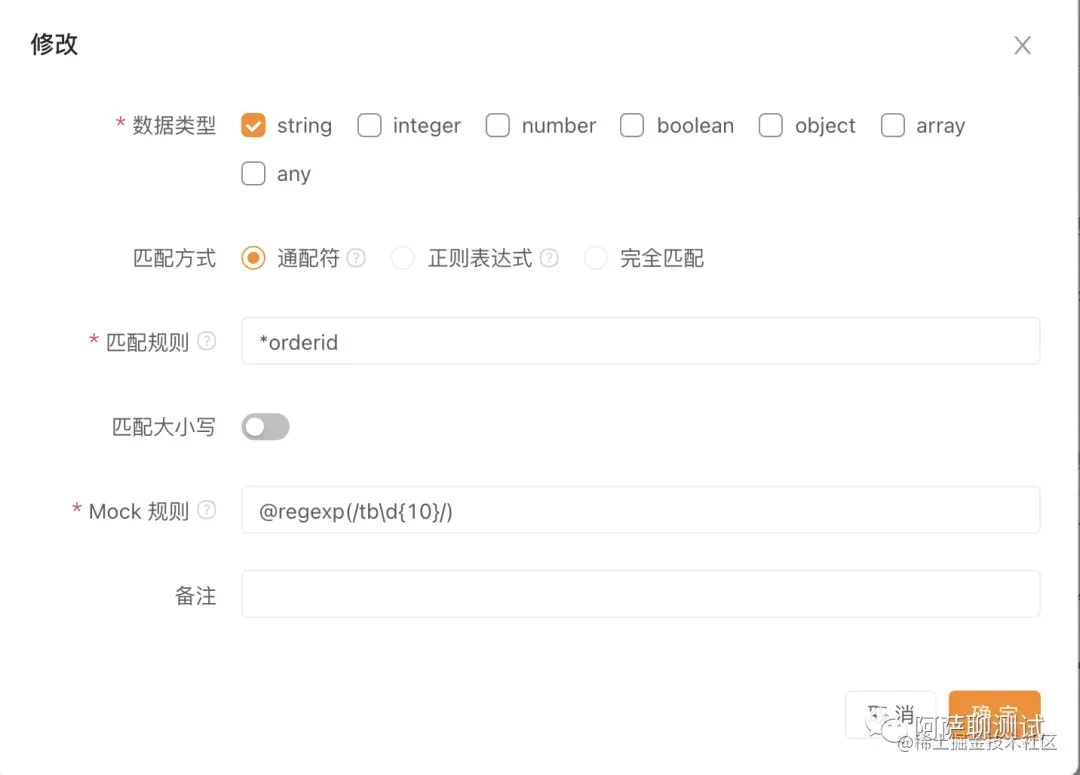
Task: Uncheck the string data type checkbox
Action: [x=253, y=125]
